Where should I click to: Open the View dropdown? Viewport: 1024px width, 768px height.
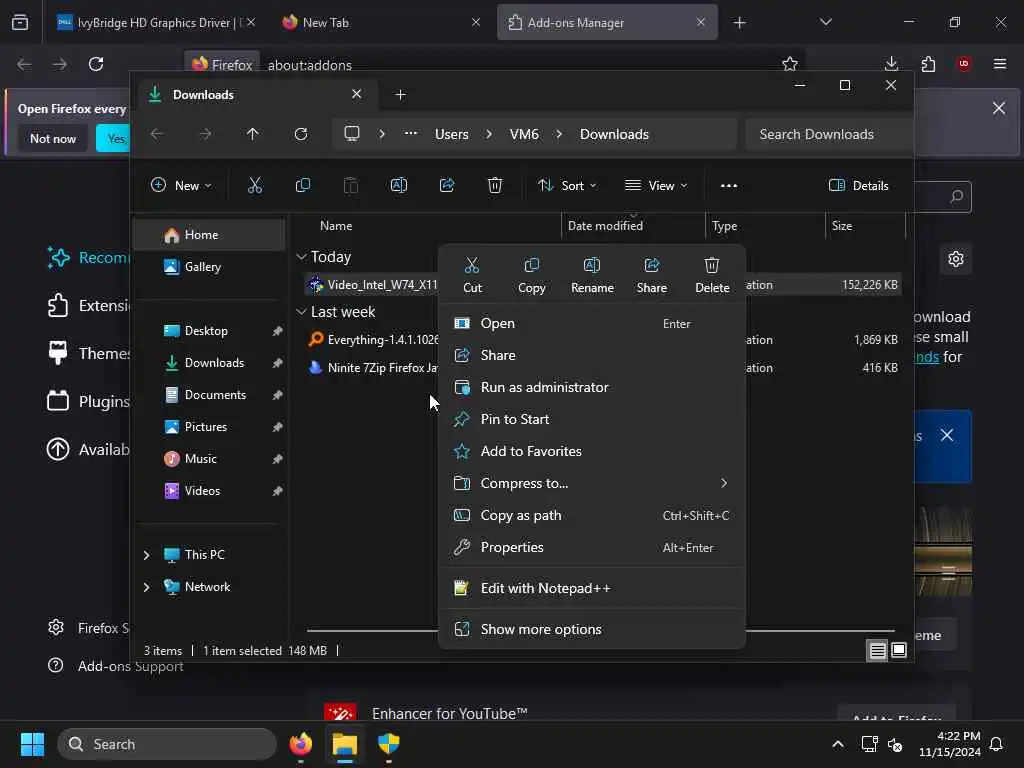pyautogui.click(x=656, y=185)
